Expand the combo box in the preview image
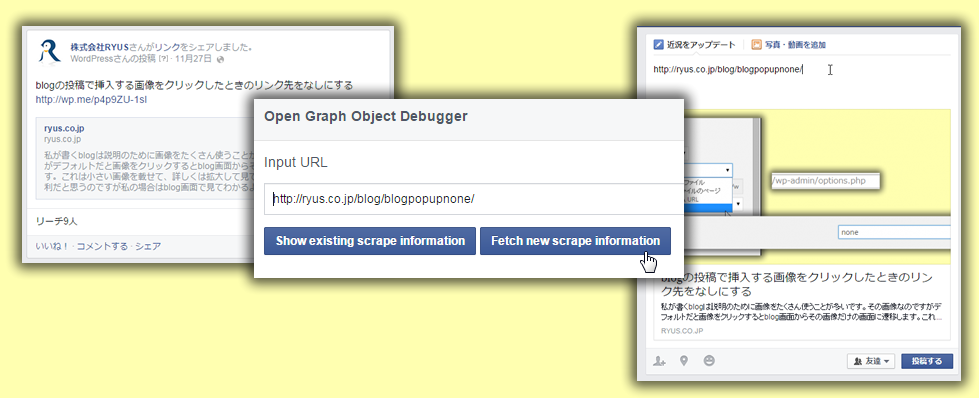The image size is (979, 398). point(728,170)
